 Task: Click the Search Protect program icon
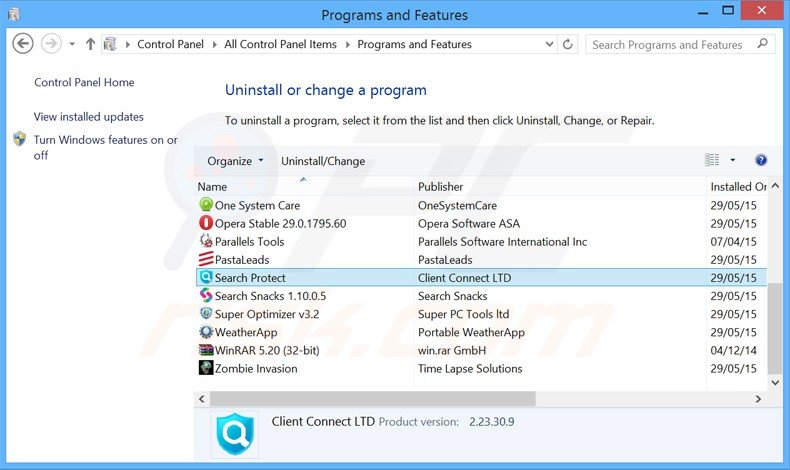(206, 278)
